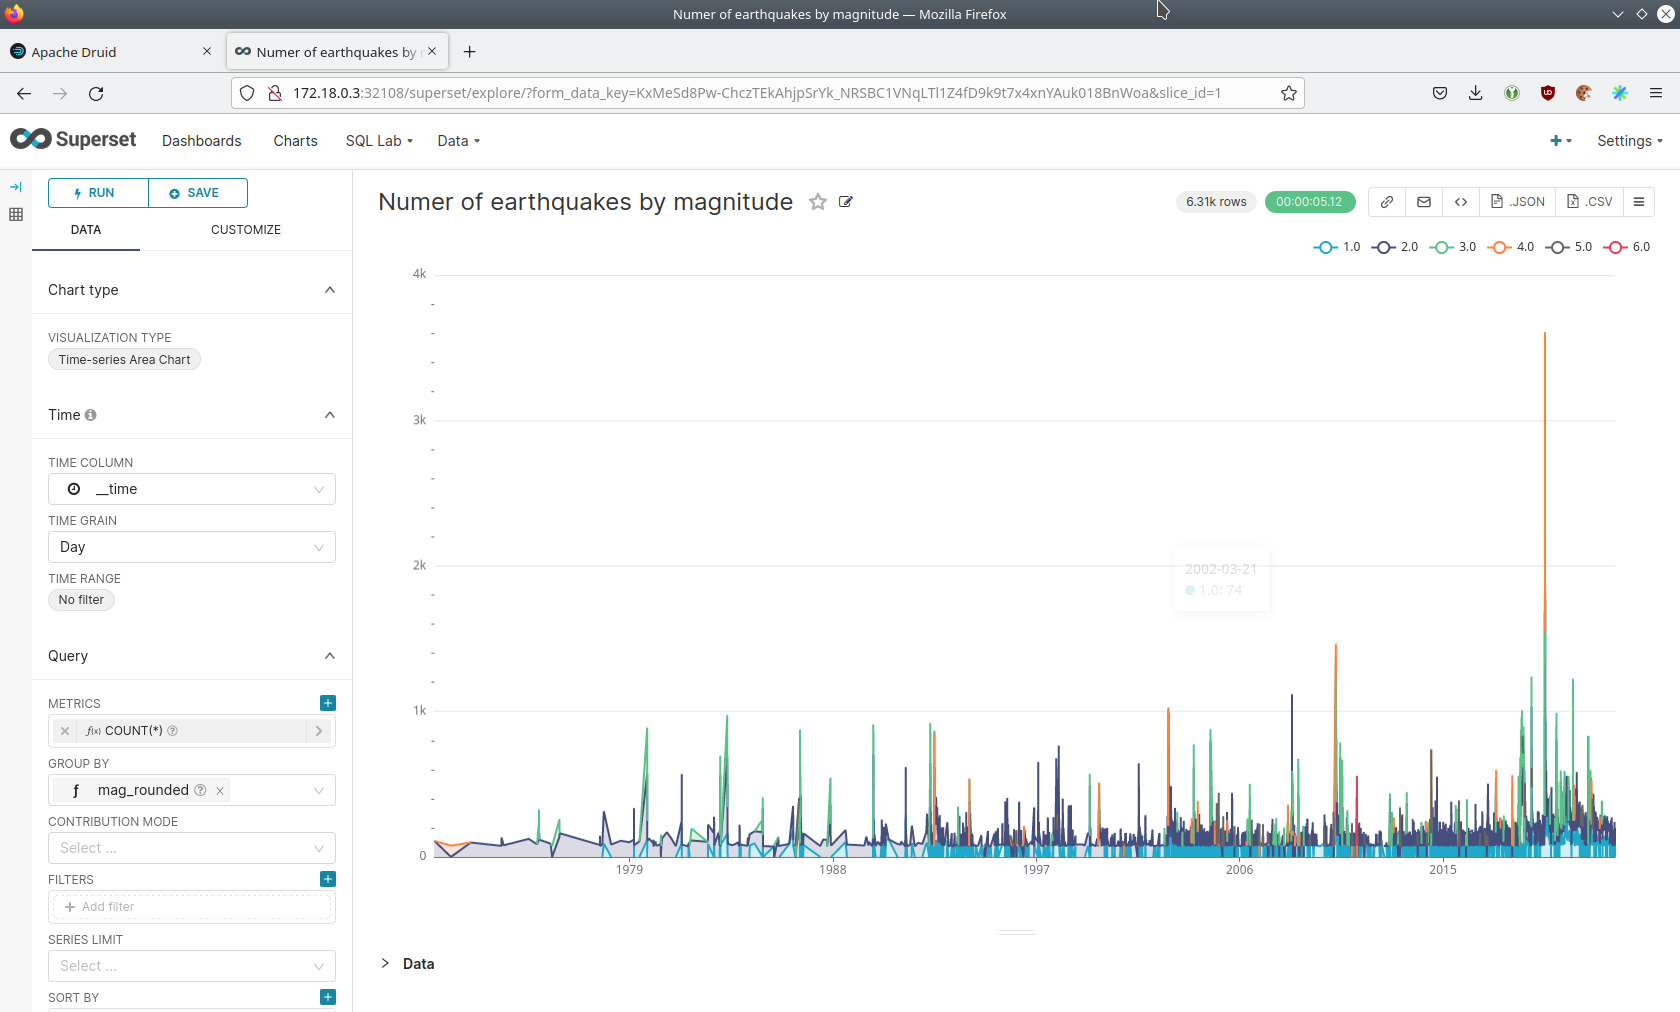Toggle the 6.0 series in legend
The width and height of the screenshot is (1680, 1012).
pos(1628,247)
